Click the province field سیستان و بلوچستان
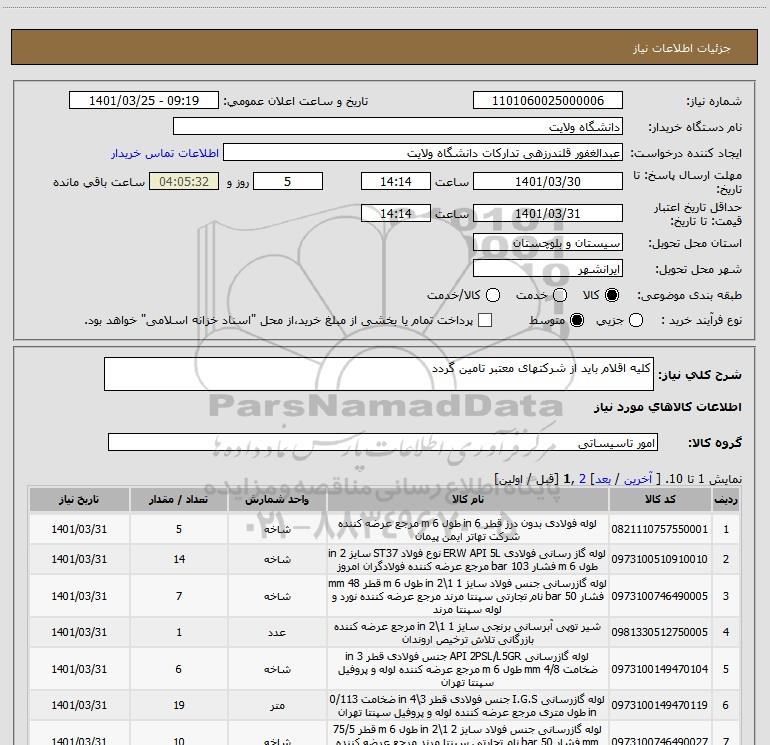Screen dimensions: 770x745 point(548,243)
